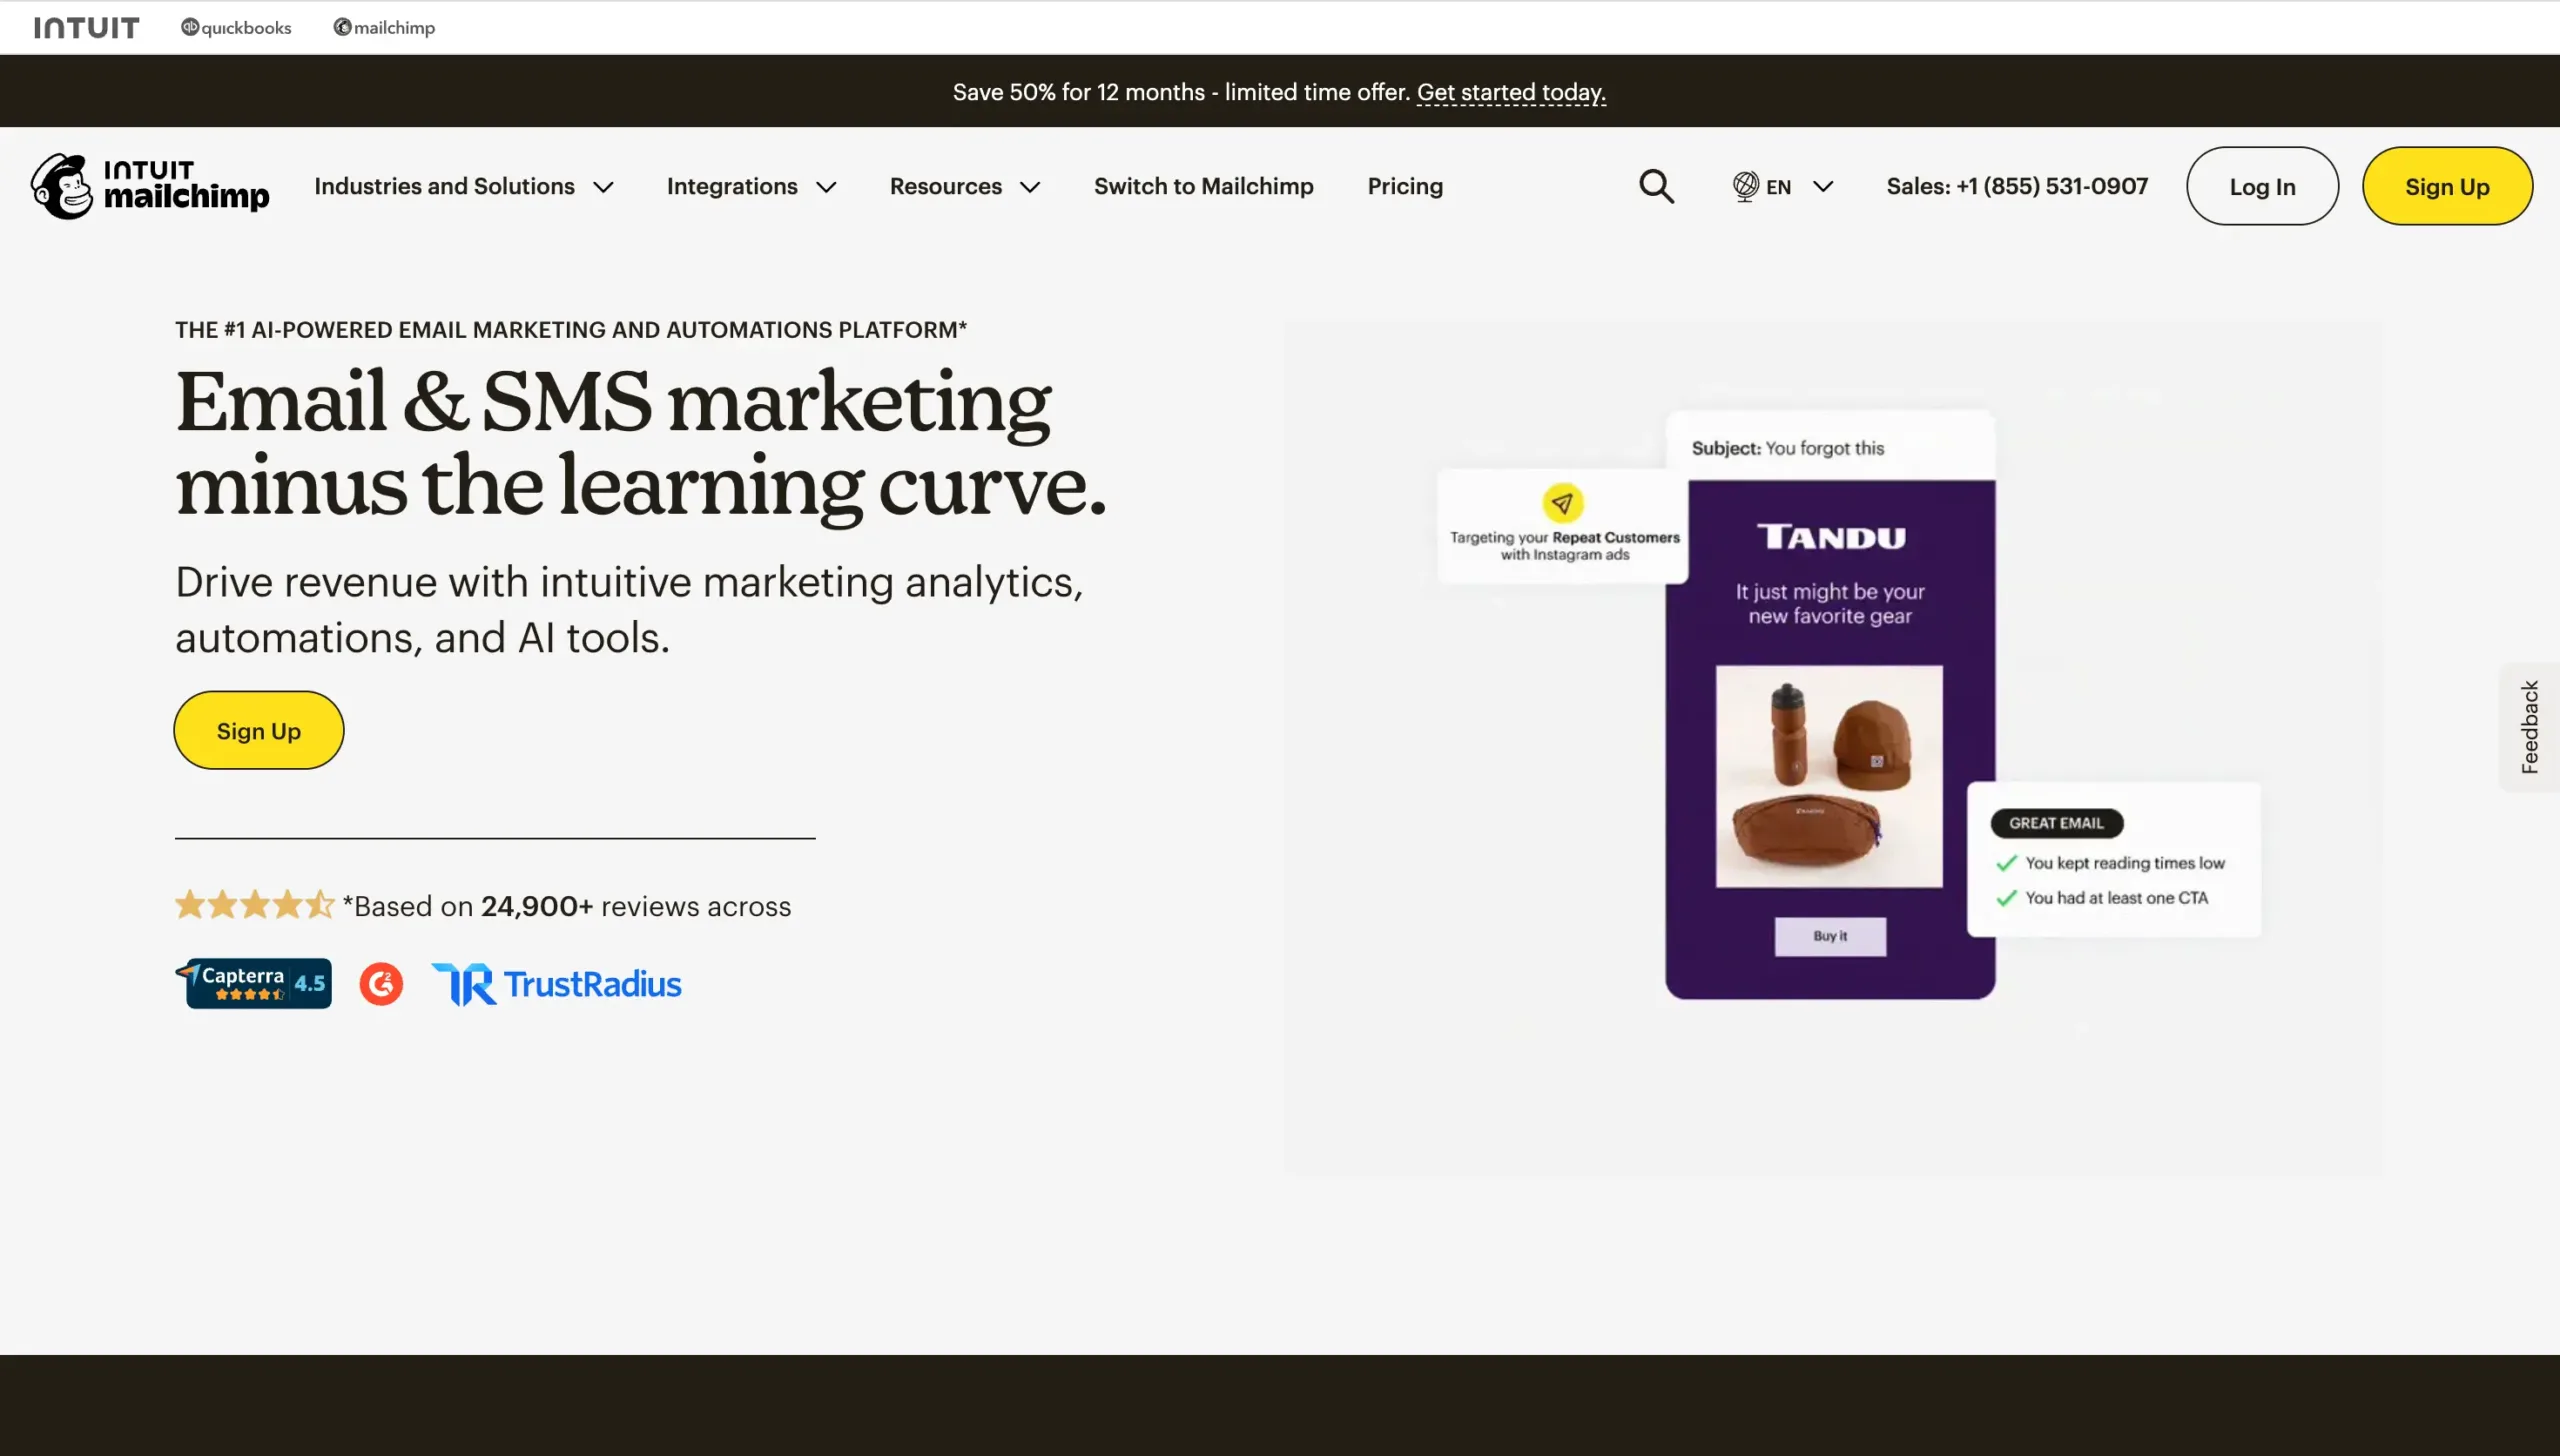The image size is (2560, 1456).
Task: Open the Feedback side tab
Action: pos(2529,727)
